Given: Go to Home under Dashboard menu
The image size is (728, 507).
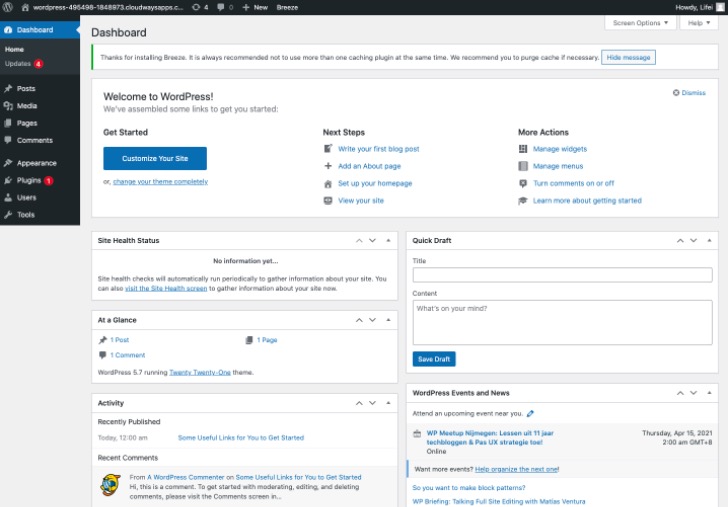Looking at the screenshot, I should (x=14, y=49).
